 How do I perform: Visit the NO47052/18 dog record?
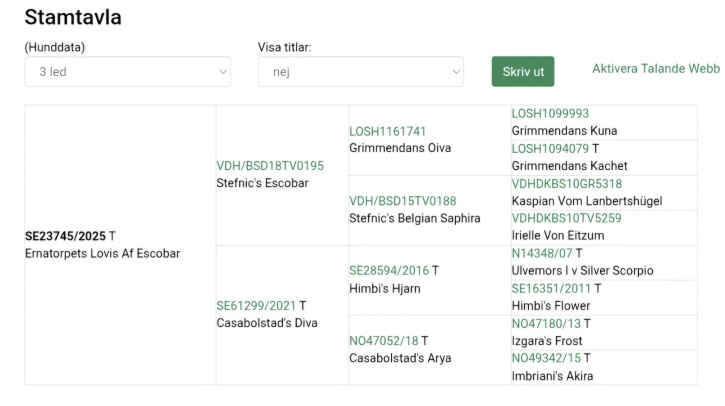coord(385,341)
